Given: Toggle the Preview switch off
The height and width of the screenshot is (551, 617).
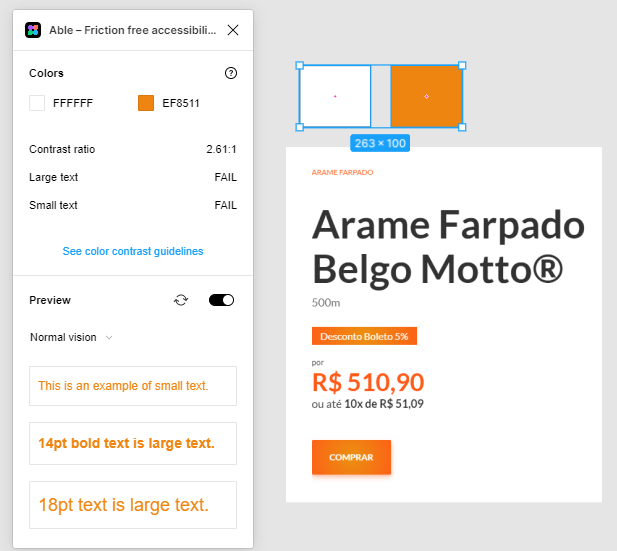Looking at the screenshot, I should [x=221, y=300].
